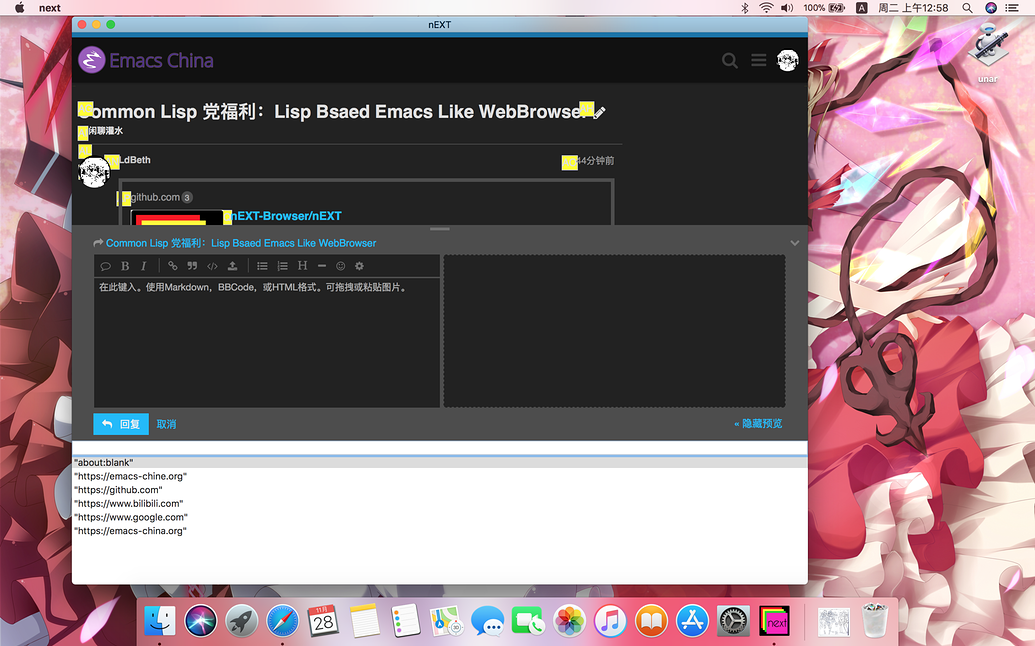Open Discourse search with the magnifier icon
The width and height of the screenshot is (1035, 646).
click(x=729, y=60)
